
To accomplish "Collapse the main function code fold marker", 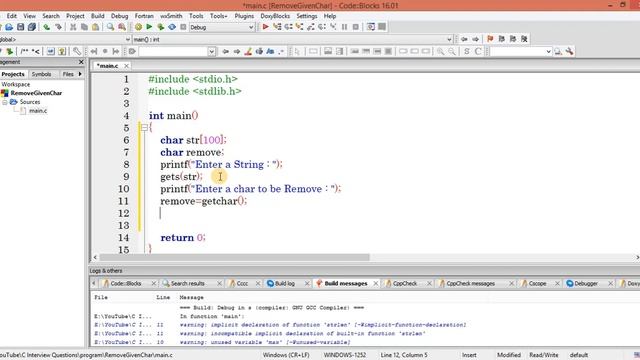I will (x=144, y=128).
